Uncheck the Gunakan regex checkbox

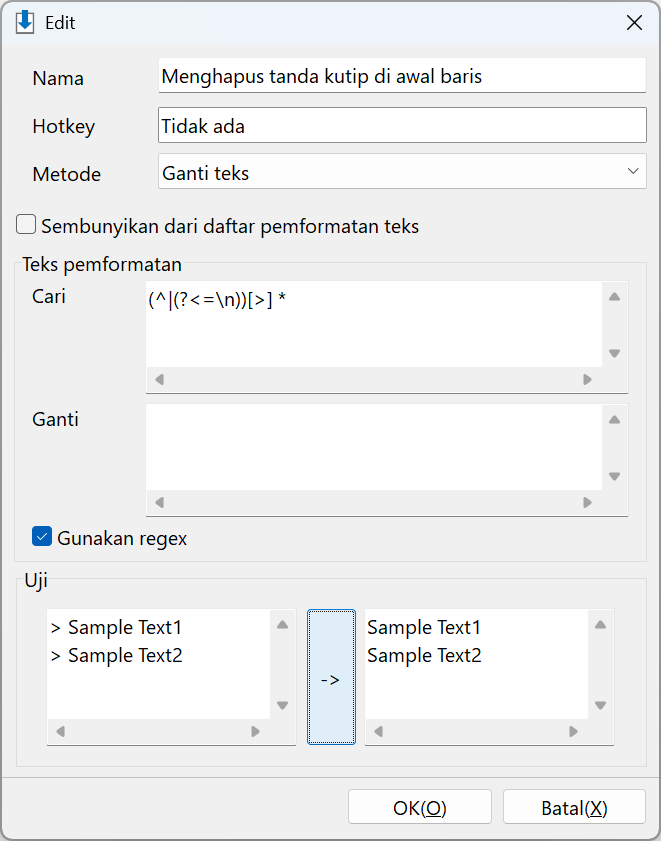[42, 536]
